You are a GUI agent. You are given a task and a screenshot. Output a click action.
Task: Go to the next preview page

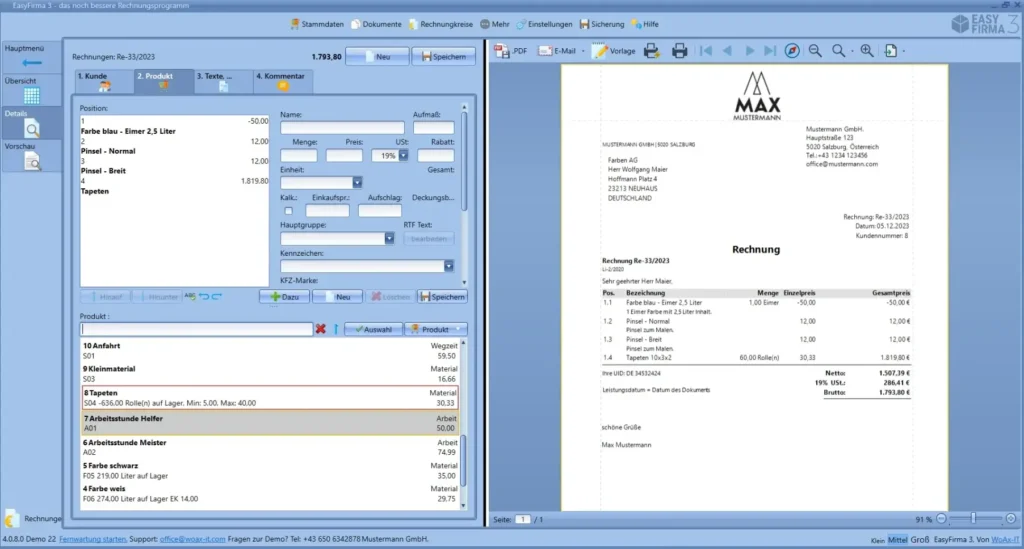[749, 50]
